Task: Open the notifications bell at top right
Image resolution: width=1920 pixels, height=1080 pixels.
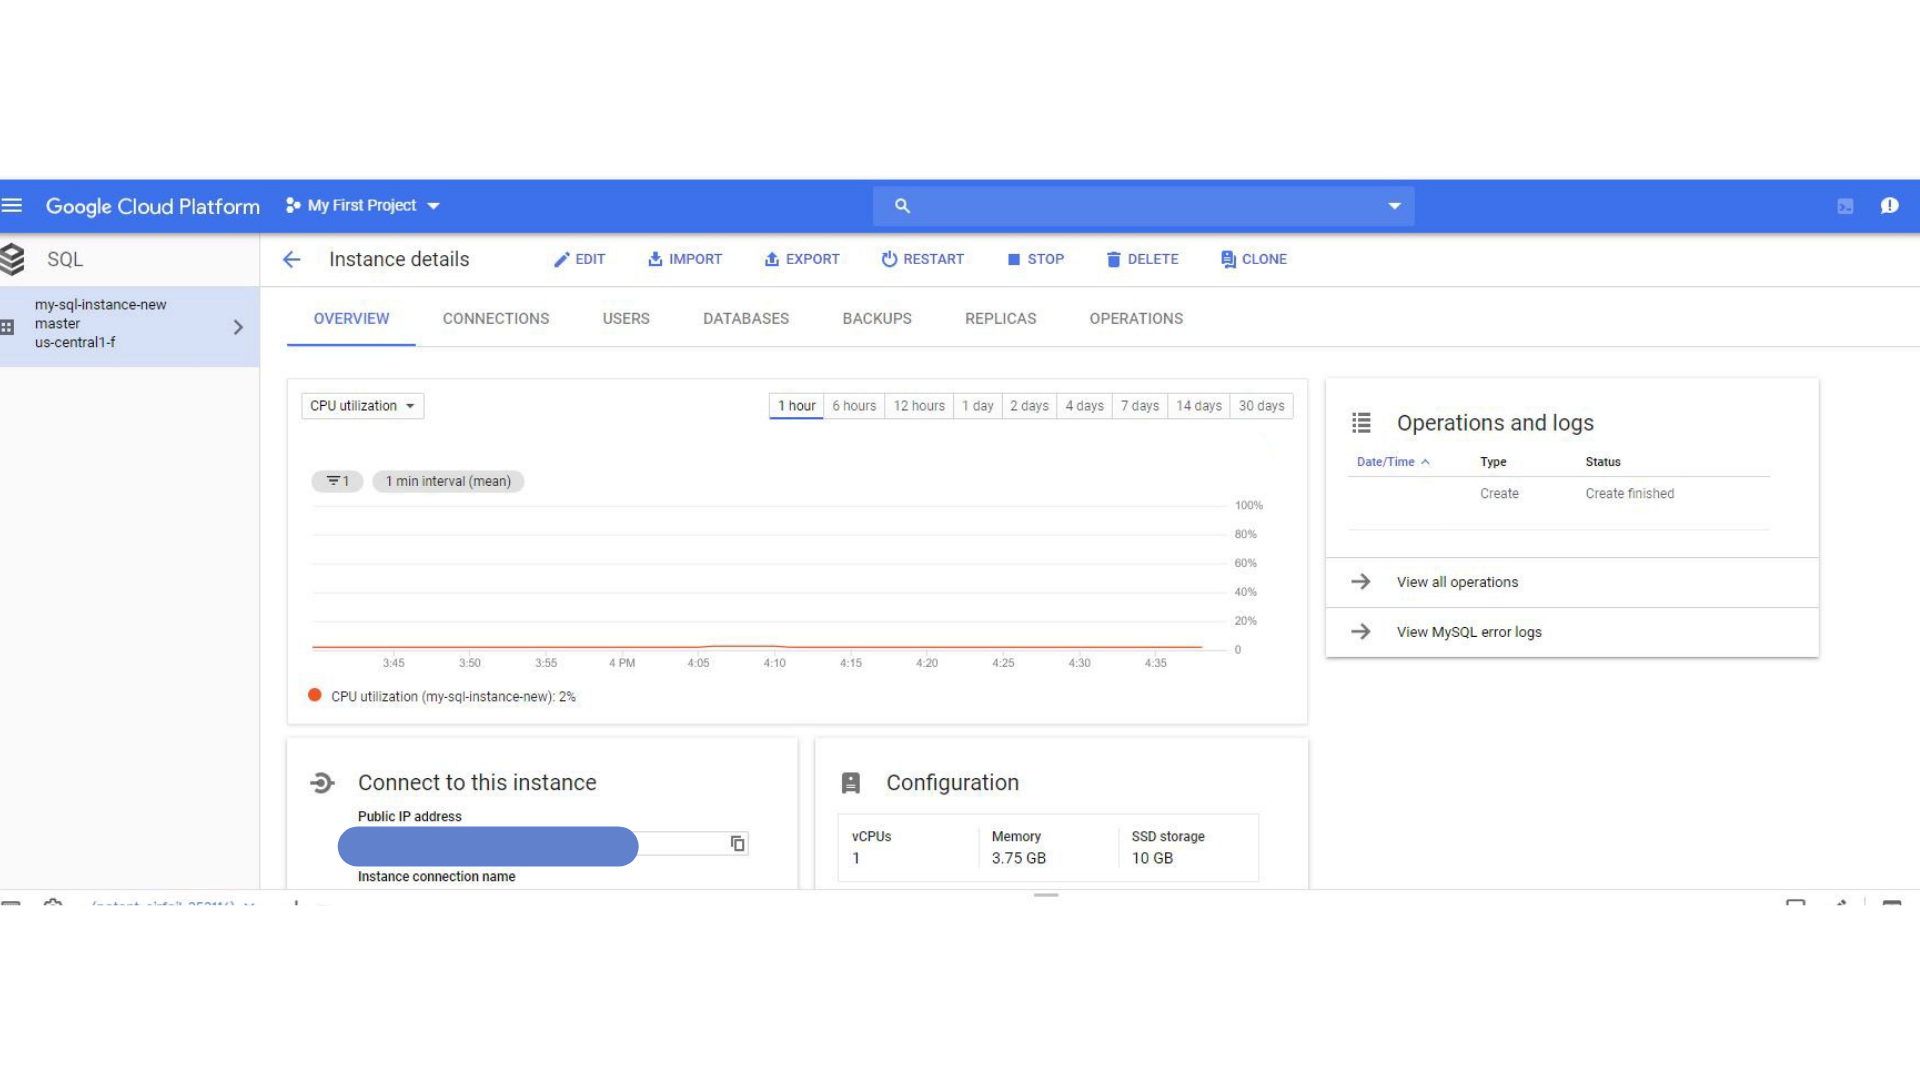Action: 1890,205
